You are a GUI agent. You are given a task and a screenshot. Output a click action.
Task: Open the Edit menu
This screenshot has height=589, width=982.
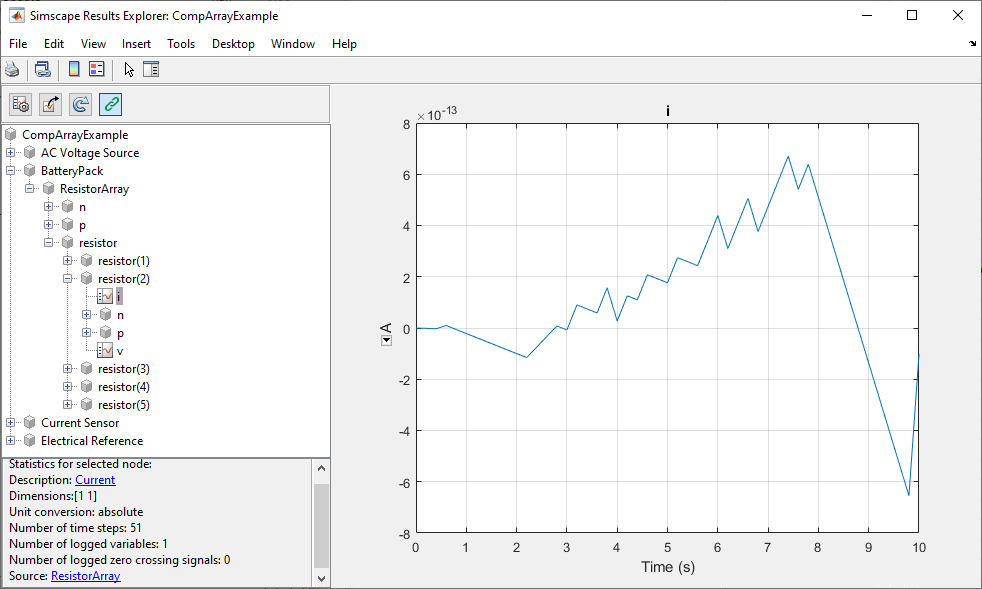[54, 43]
